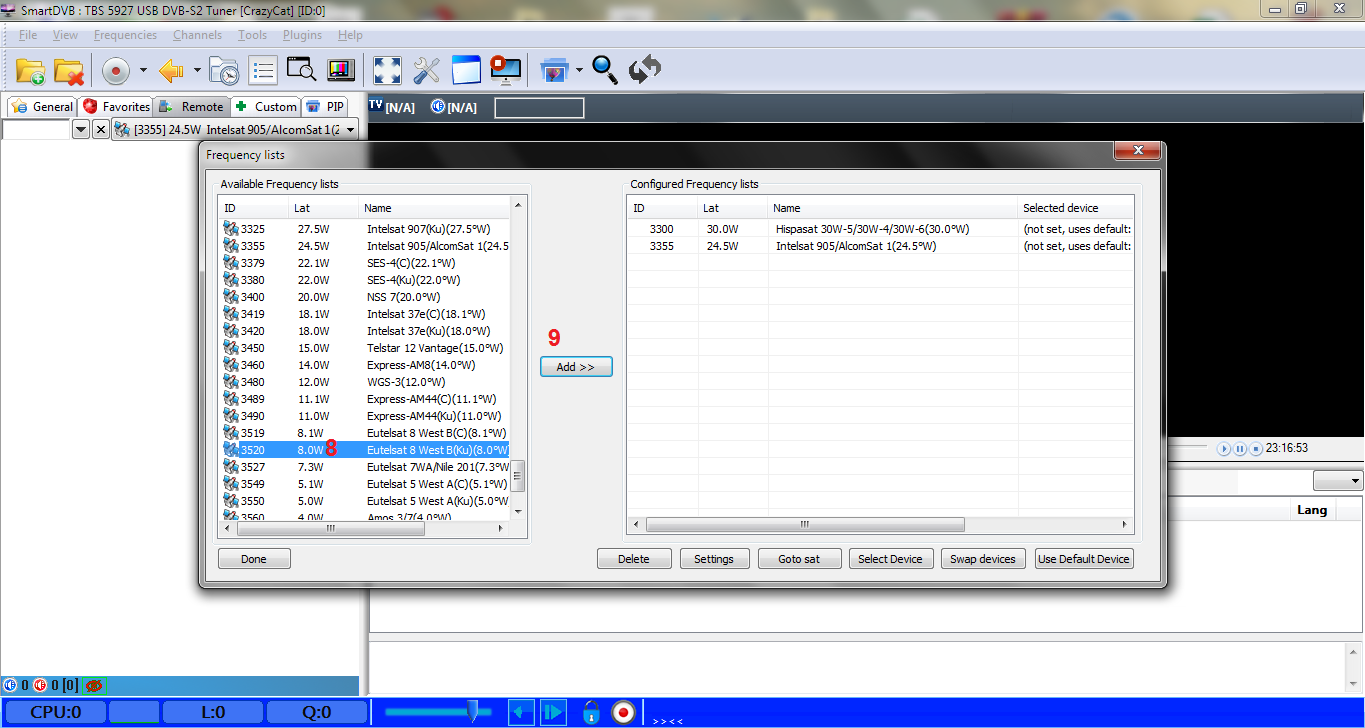
Task: Select SES-4(Ku)(22.0°W) in available list
Action: pyautogui.click(x=364, y=280)
